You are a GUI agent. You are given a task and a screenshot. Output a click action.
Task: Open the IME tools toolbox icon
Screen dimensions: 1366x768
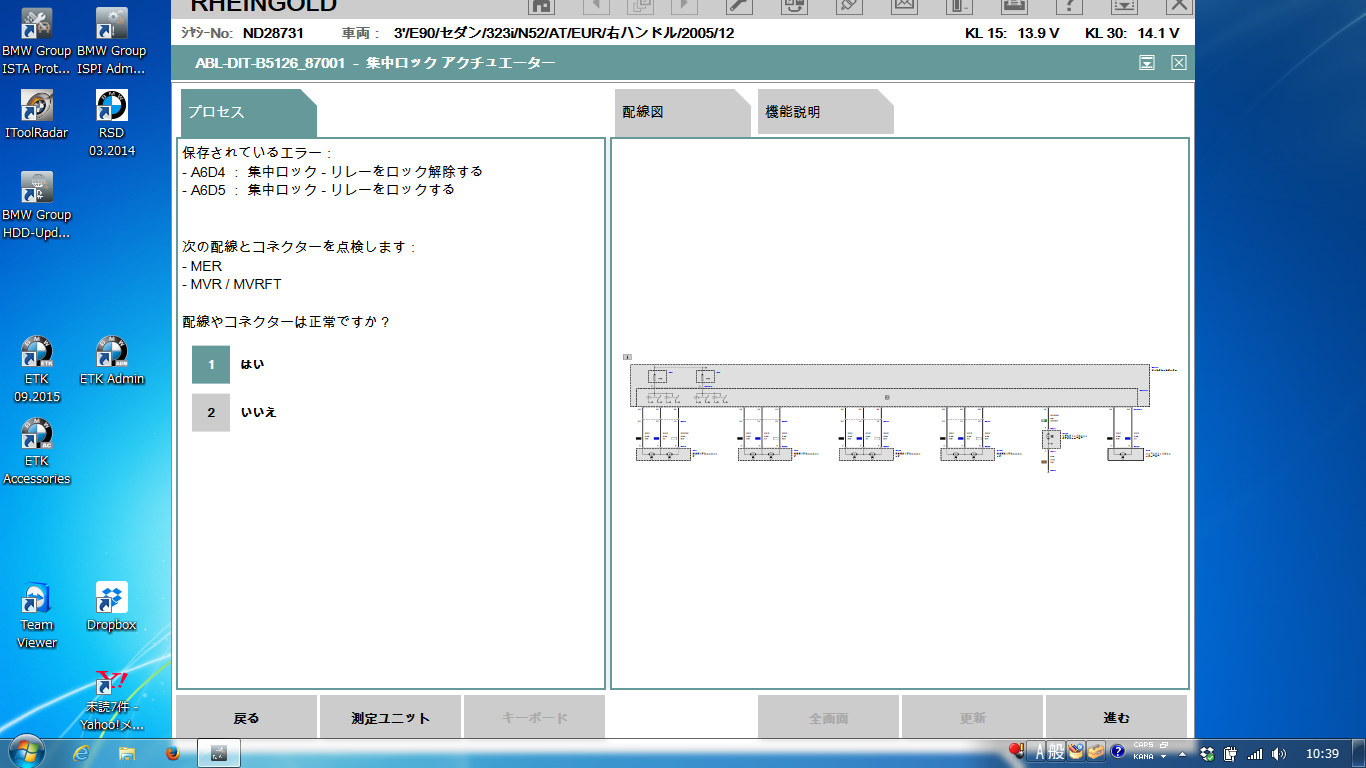pyautogui.click(x=1095, y=752)
